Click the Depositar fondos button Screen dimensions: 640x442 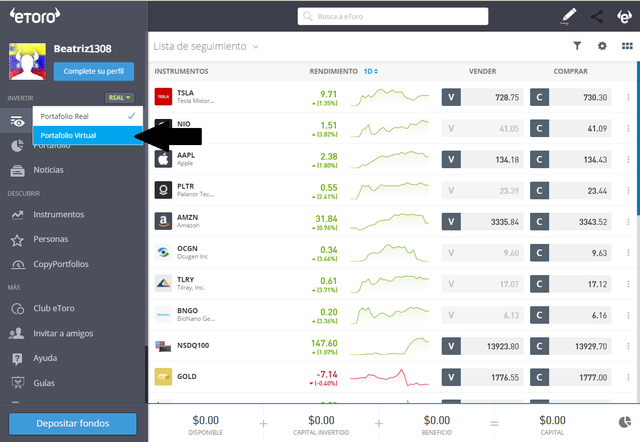tap(73, 424)
